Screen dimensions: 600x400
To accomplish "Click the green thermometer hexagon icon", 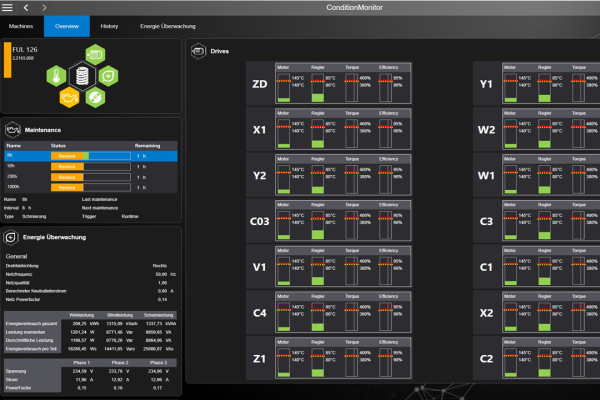I will point(56,76).
